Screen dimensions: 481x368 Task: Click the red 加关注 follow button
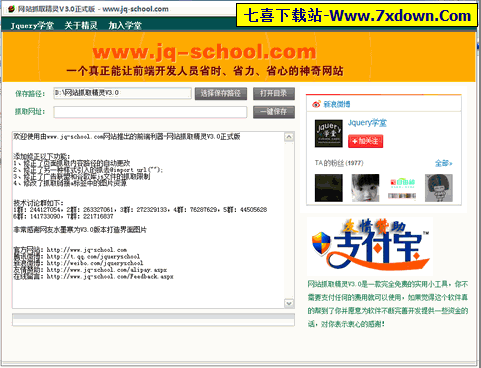365,141
